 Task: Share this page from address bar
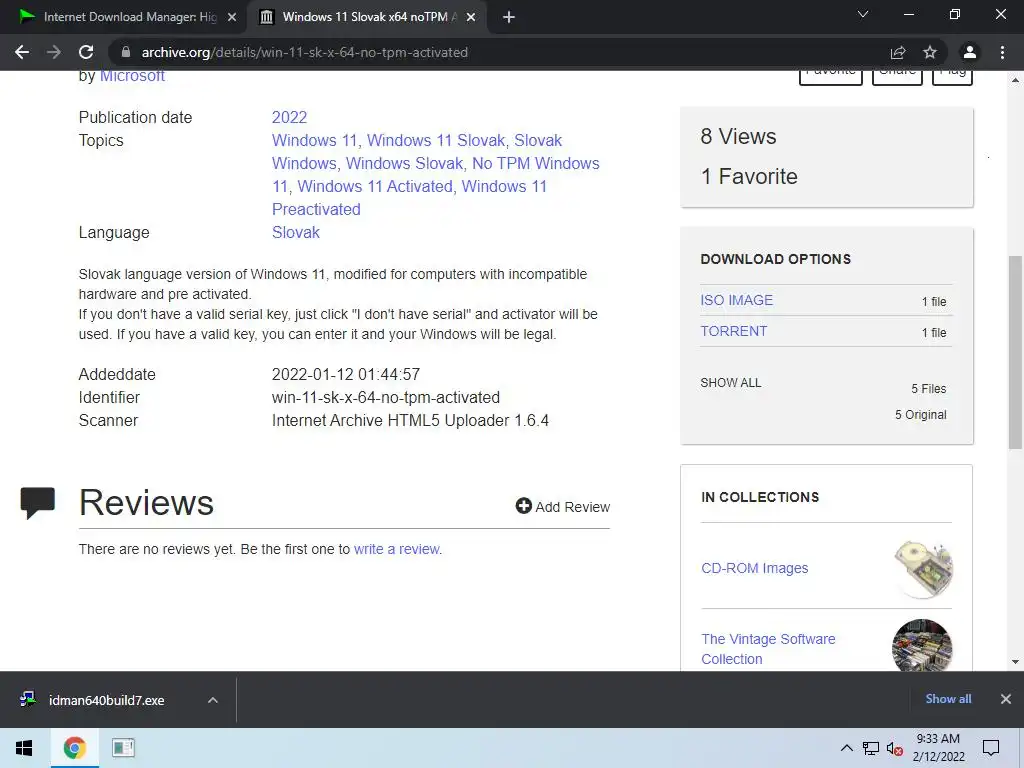click(x=898, y=52)
